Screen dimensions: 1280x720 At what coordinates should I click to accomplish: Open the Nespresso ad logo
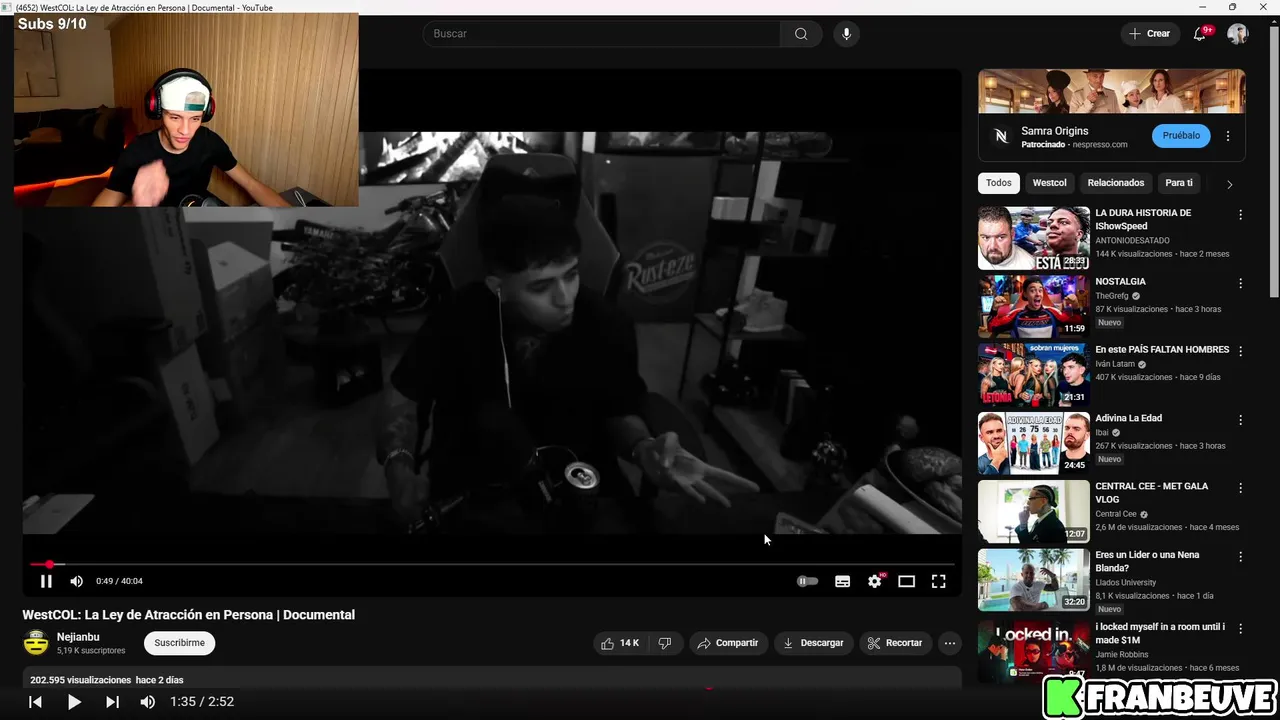1000,137
